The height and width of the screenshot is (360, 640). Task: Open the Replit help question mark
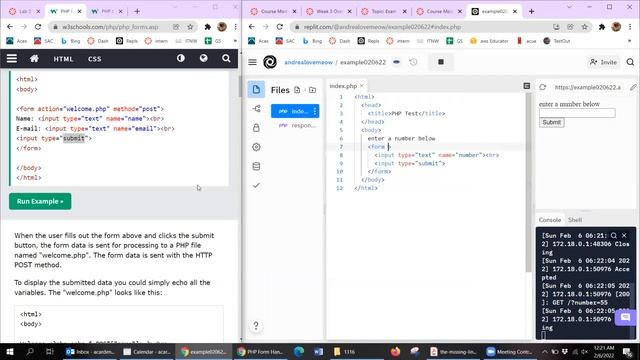tap(256, 326)
